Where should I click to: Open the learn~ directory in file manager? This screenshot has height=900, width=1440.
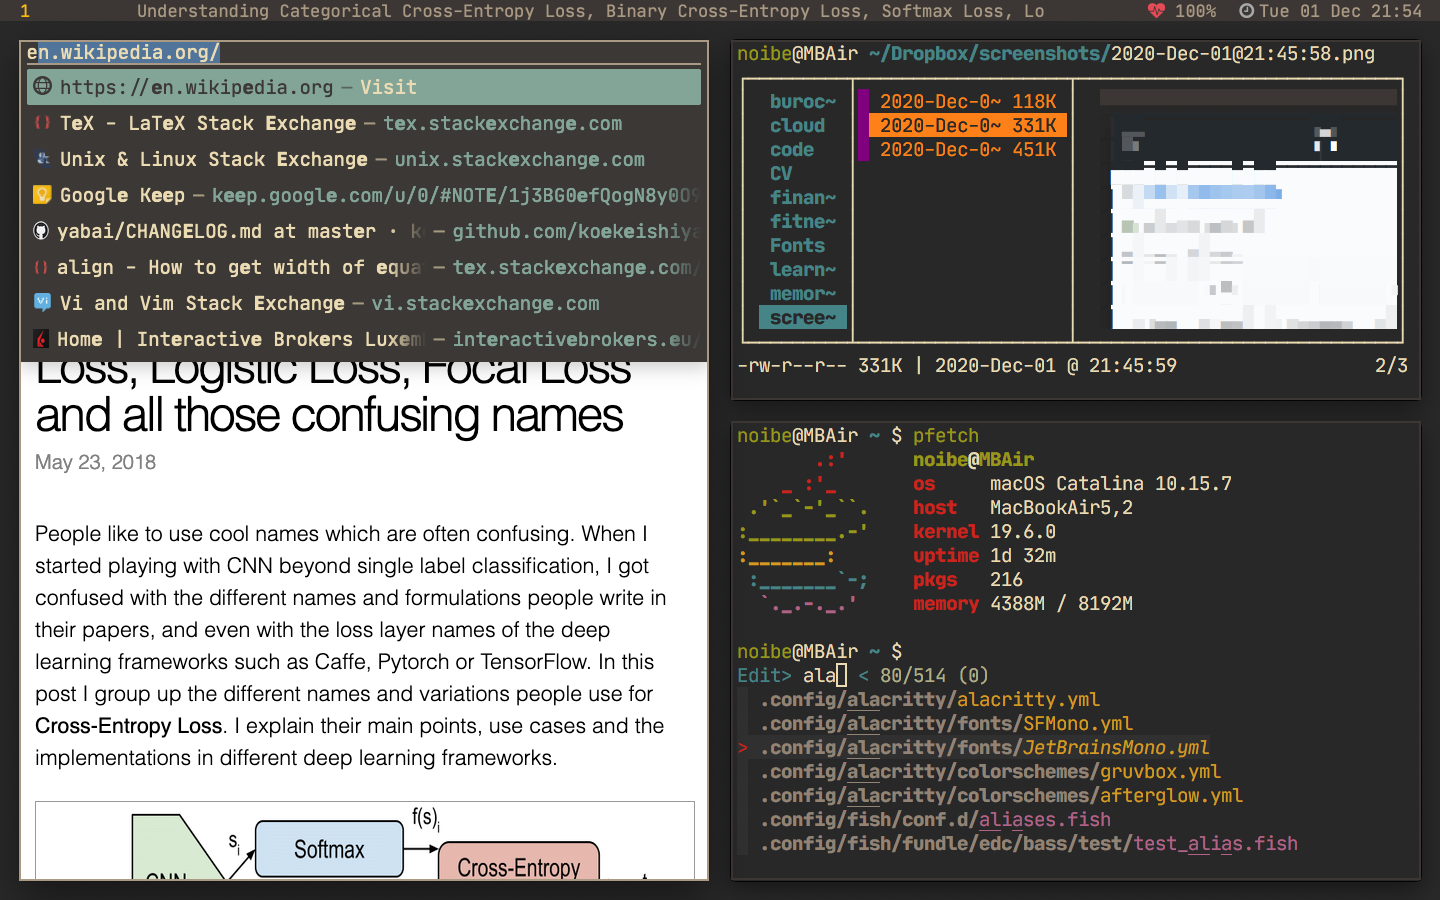coord(803,269)
